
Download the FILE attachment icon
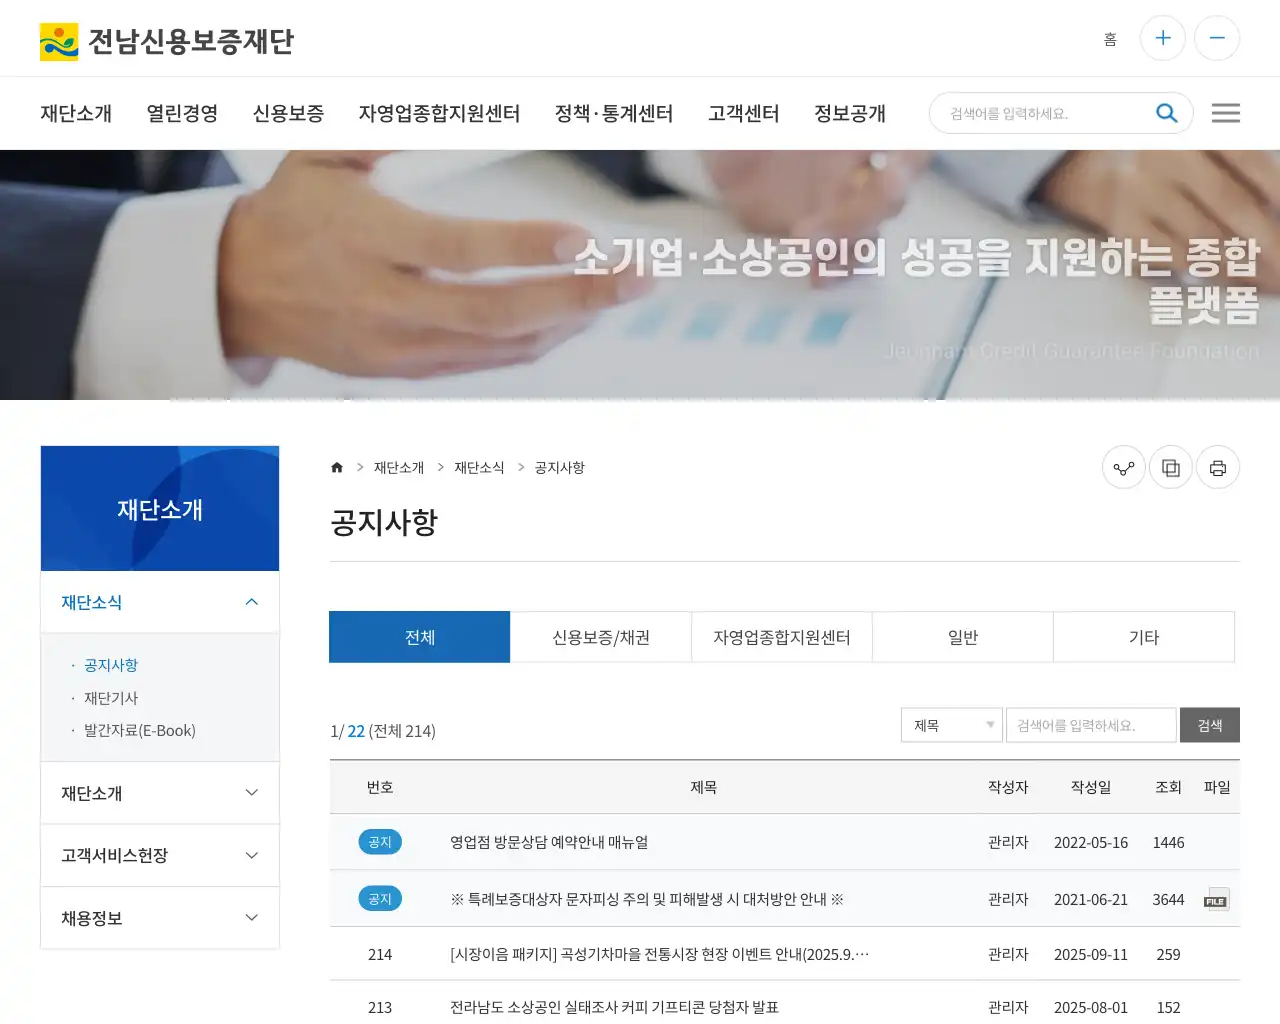(x=1216, y=900)
